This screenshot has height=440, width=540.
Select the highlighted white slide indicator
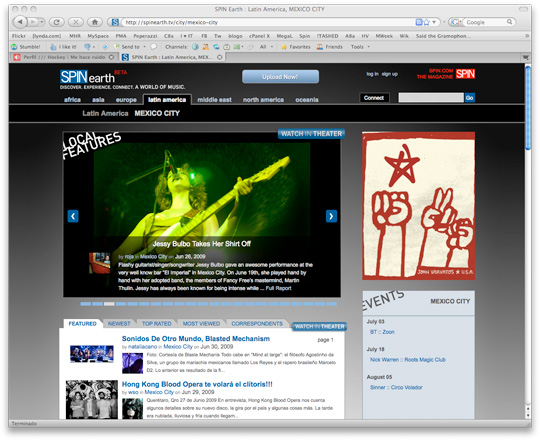coord(109,304)
